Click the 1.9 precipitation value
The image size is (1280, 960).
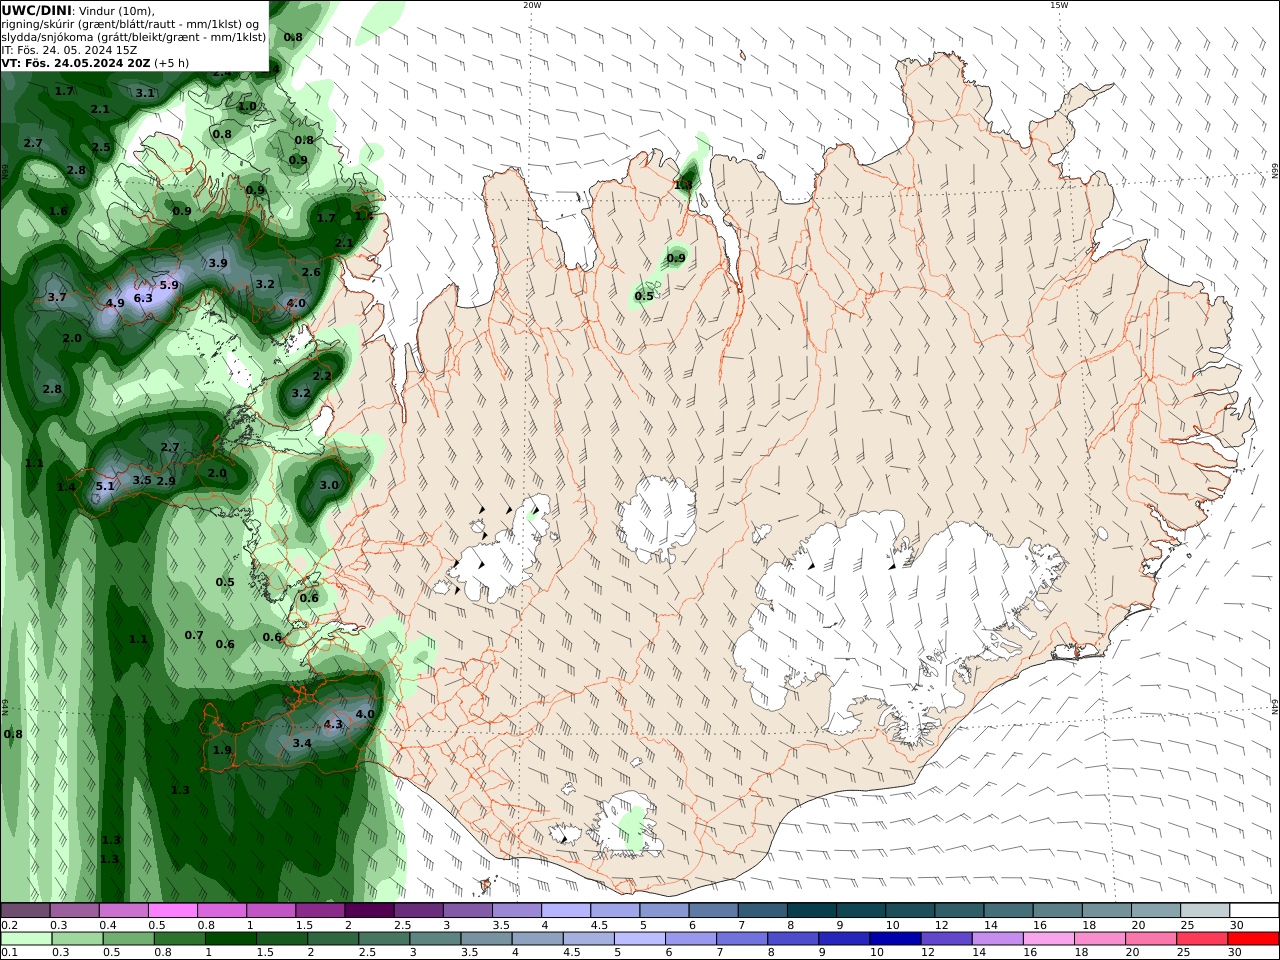click(x=222, y=750)
